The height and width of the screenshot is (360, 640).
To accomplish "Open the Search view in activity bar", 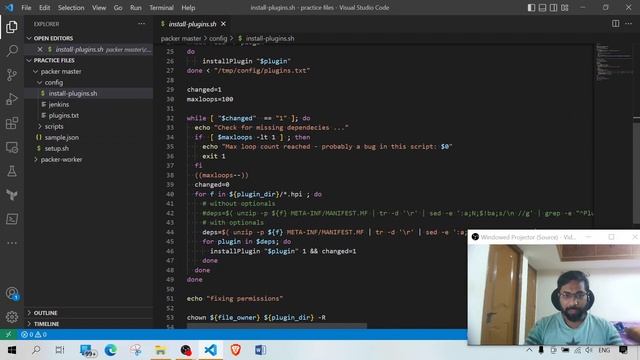I will coord(12,51).
